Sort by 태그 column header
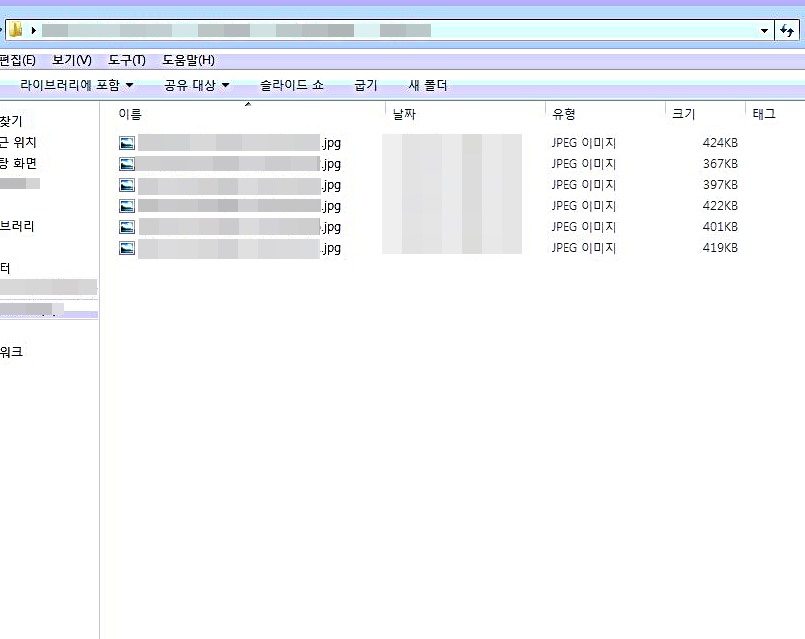 [x=764, y=114]
